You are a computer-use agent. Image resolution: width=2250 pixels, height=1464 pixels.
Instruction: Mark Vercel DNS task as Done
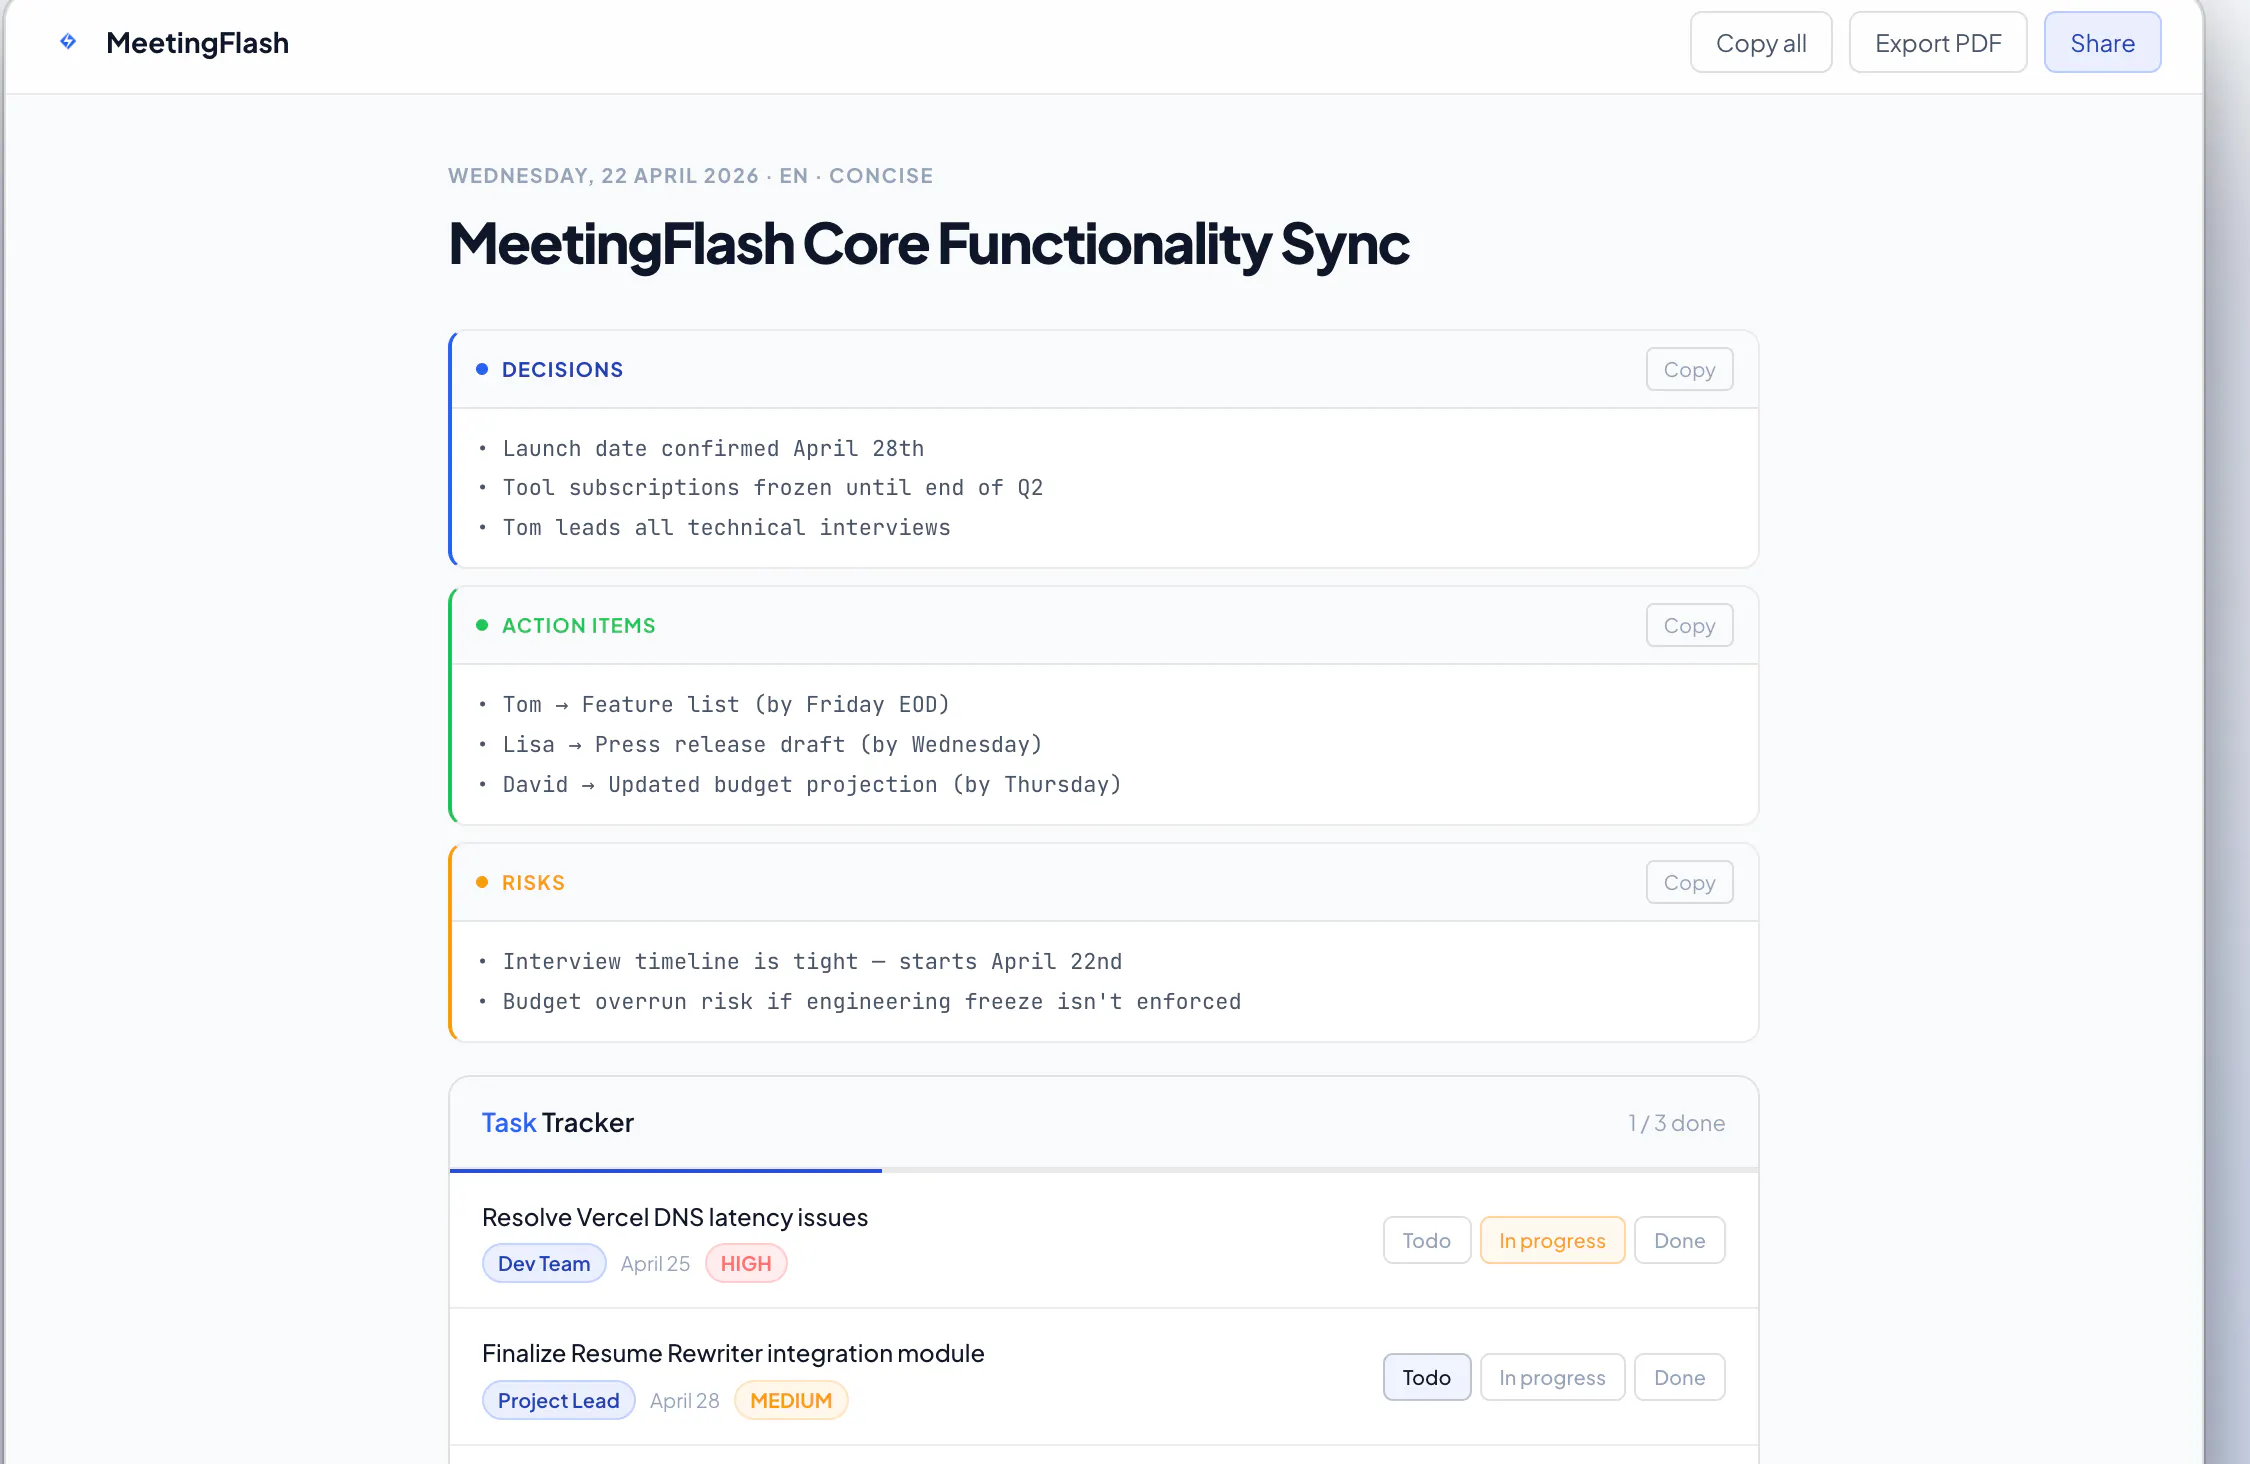[1679, 1240]
